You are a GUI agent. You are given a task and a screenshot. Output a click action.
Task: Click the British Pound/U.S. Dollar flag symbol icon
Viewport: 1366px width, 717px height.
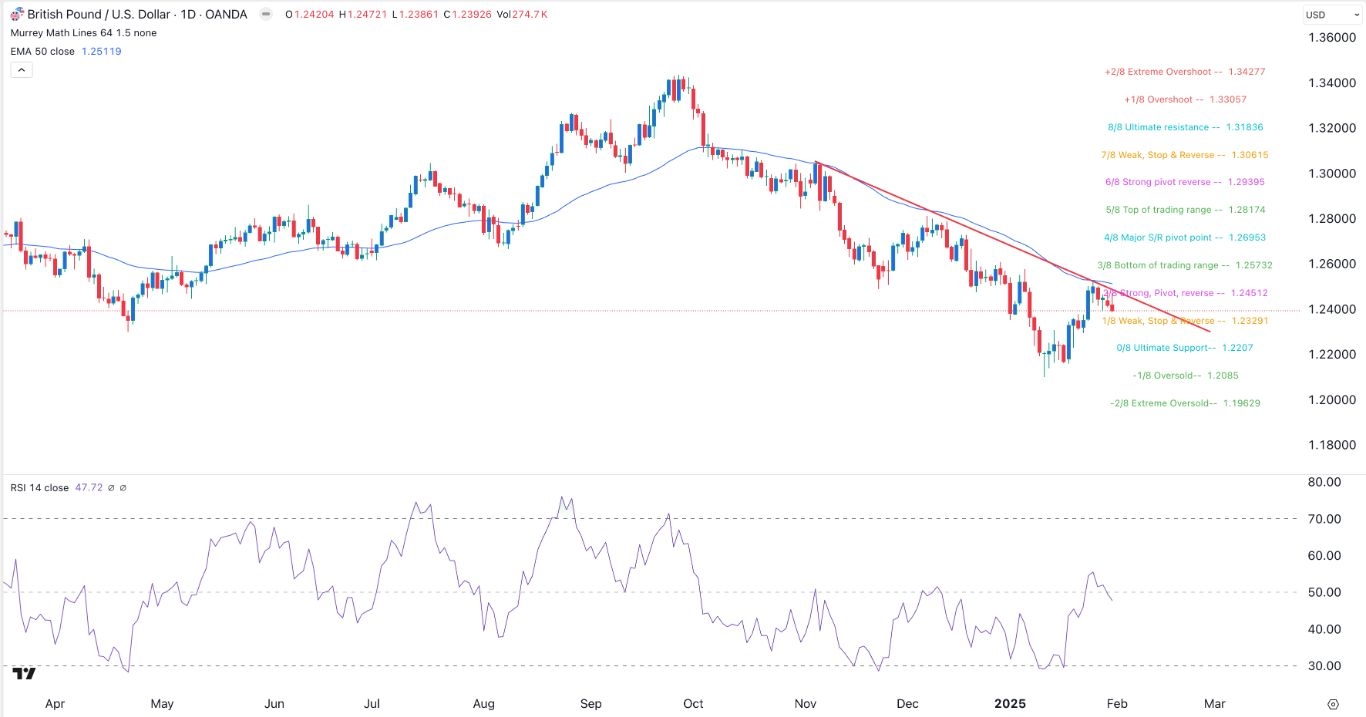pos(16,14)
